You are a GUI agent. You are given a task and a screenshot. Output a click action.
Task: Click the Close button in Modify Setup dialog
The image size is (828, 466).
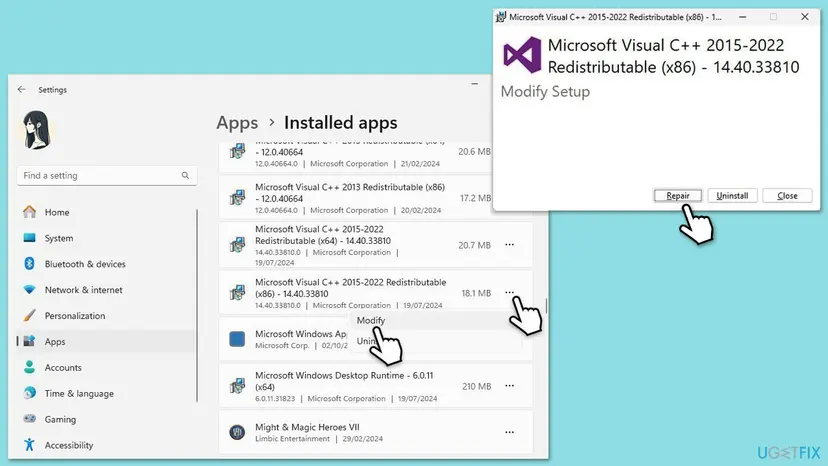[x=787, y=196]
